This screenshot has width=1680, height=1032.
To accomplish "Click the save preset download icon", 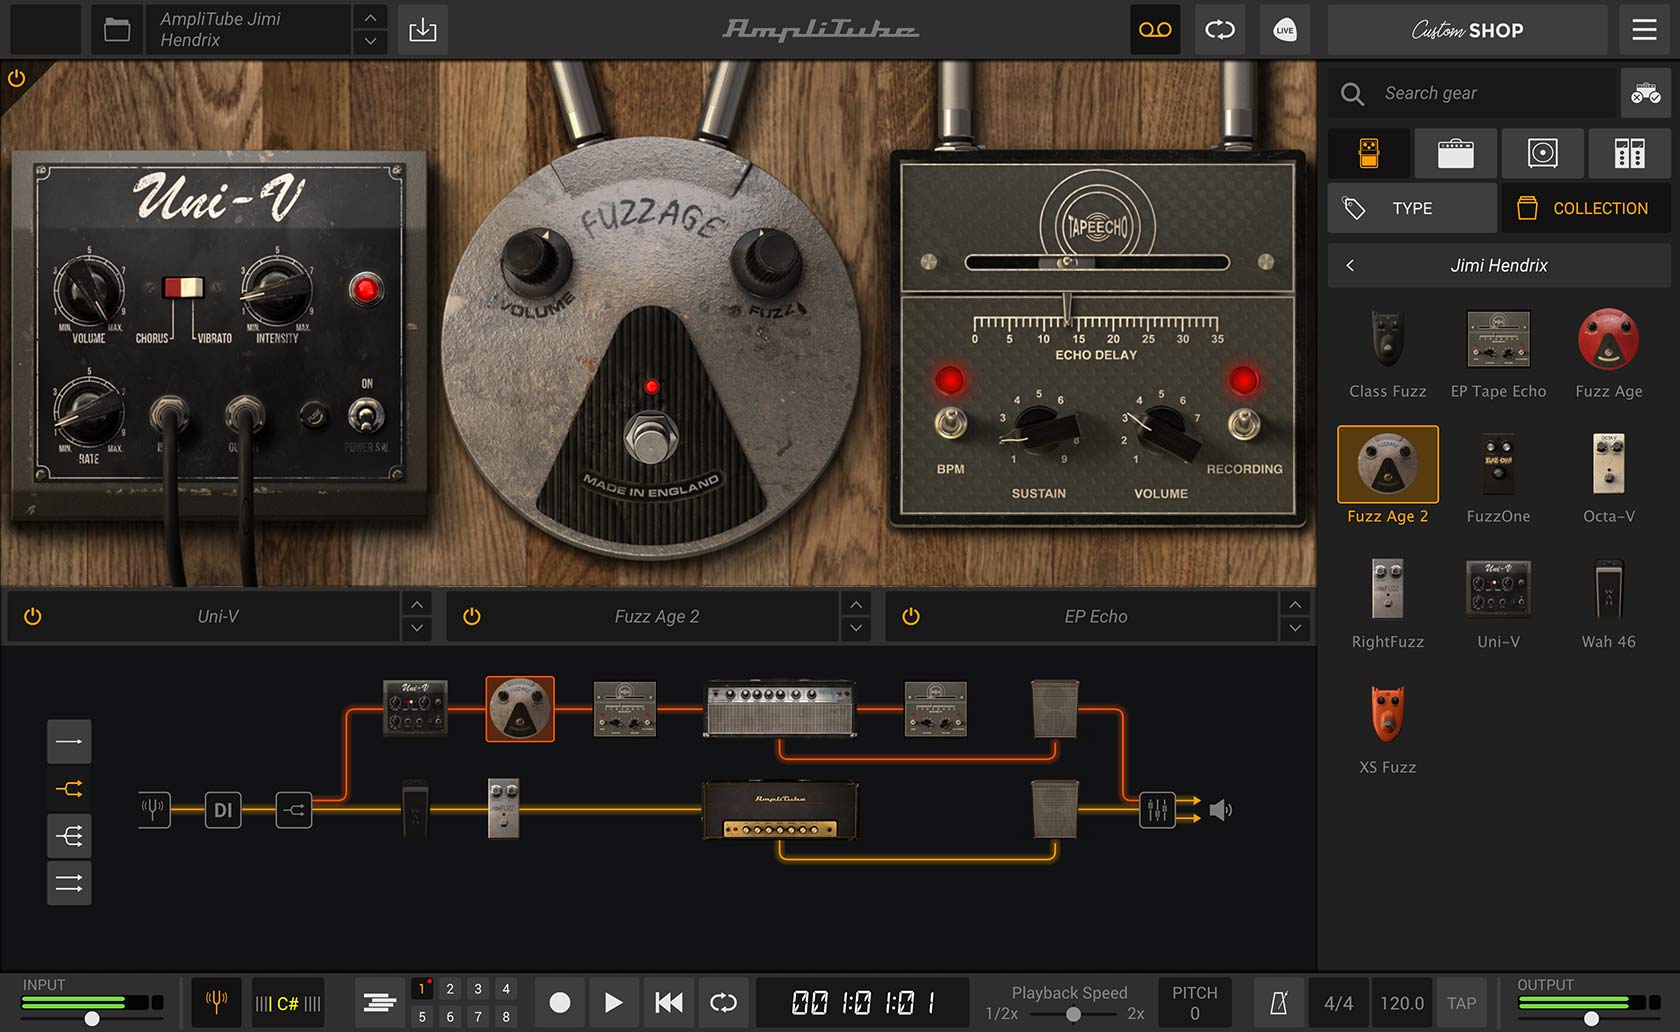I will tap(423, 30).
